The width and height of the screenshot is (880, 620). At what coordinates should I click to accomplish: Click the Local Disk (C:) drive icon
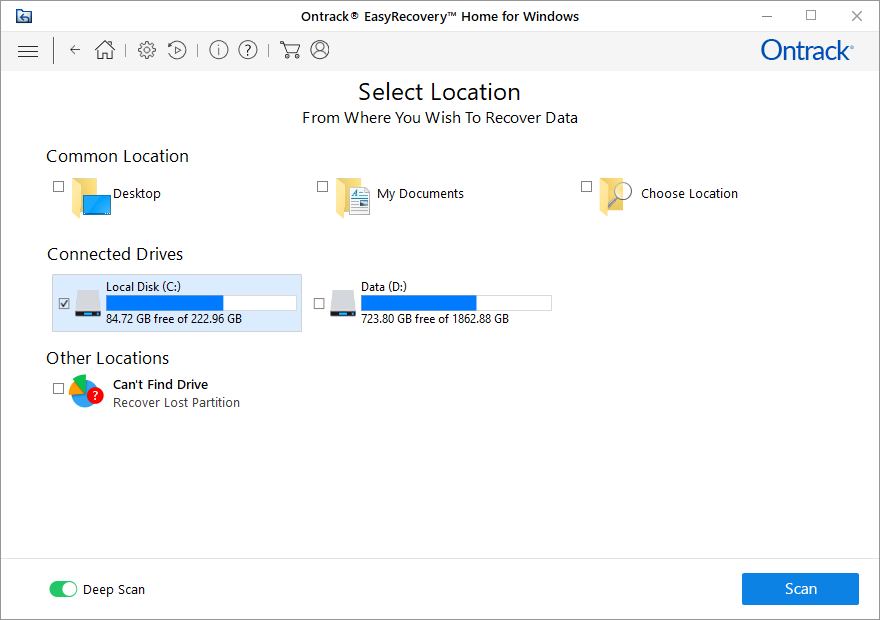[x=88, y=303]
